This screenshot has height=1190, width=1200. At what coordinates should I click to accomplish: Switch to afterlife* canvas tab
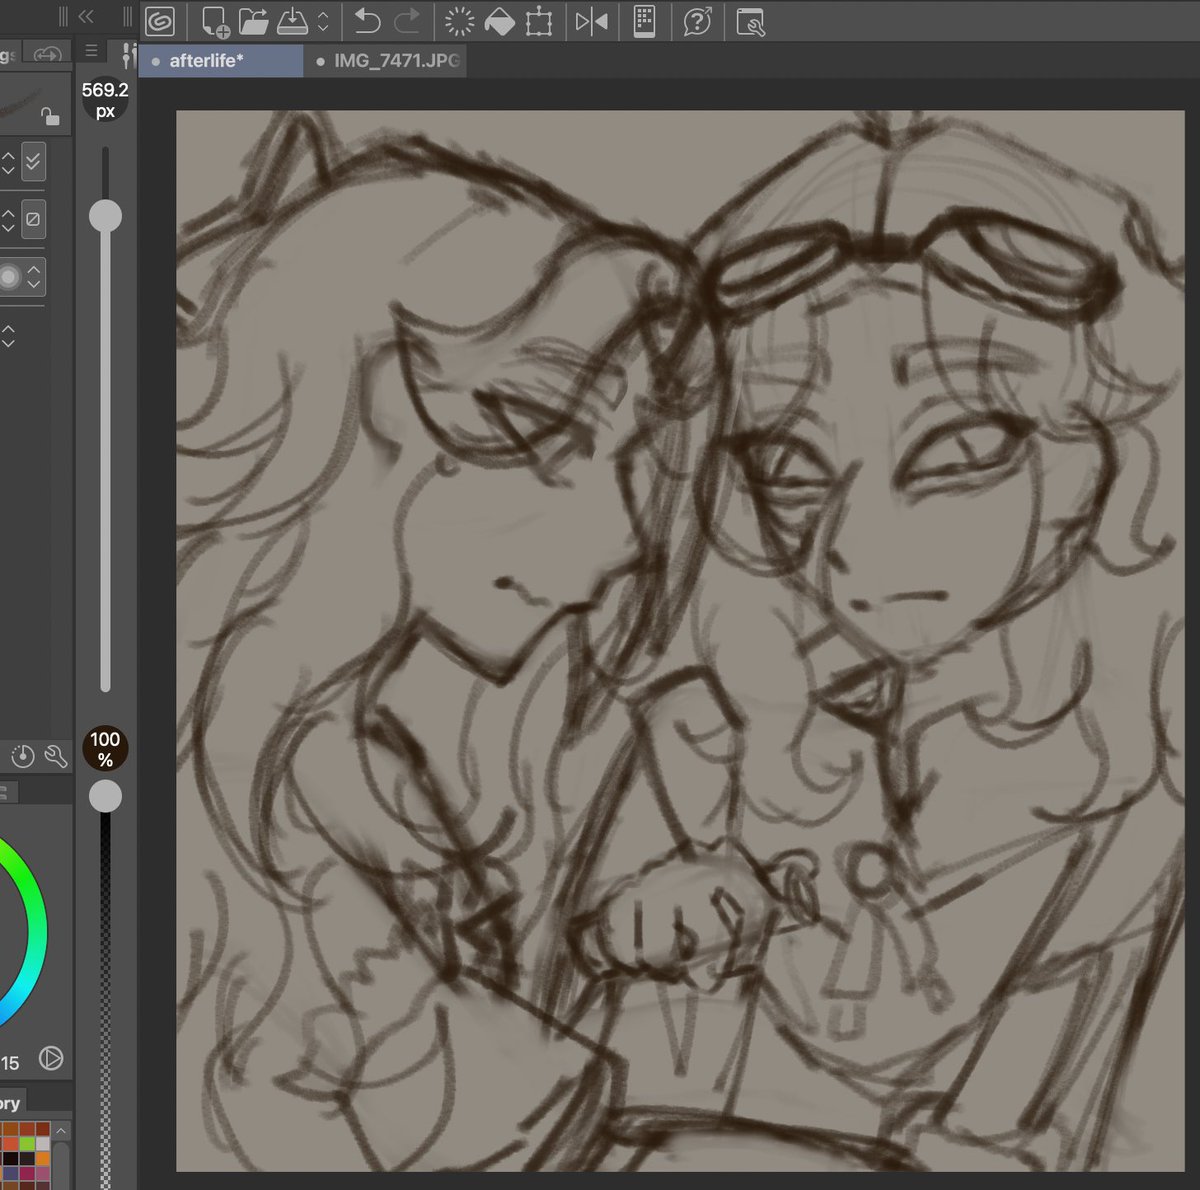(x=221, y=61)
